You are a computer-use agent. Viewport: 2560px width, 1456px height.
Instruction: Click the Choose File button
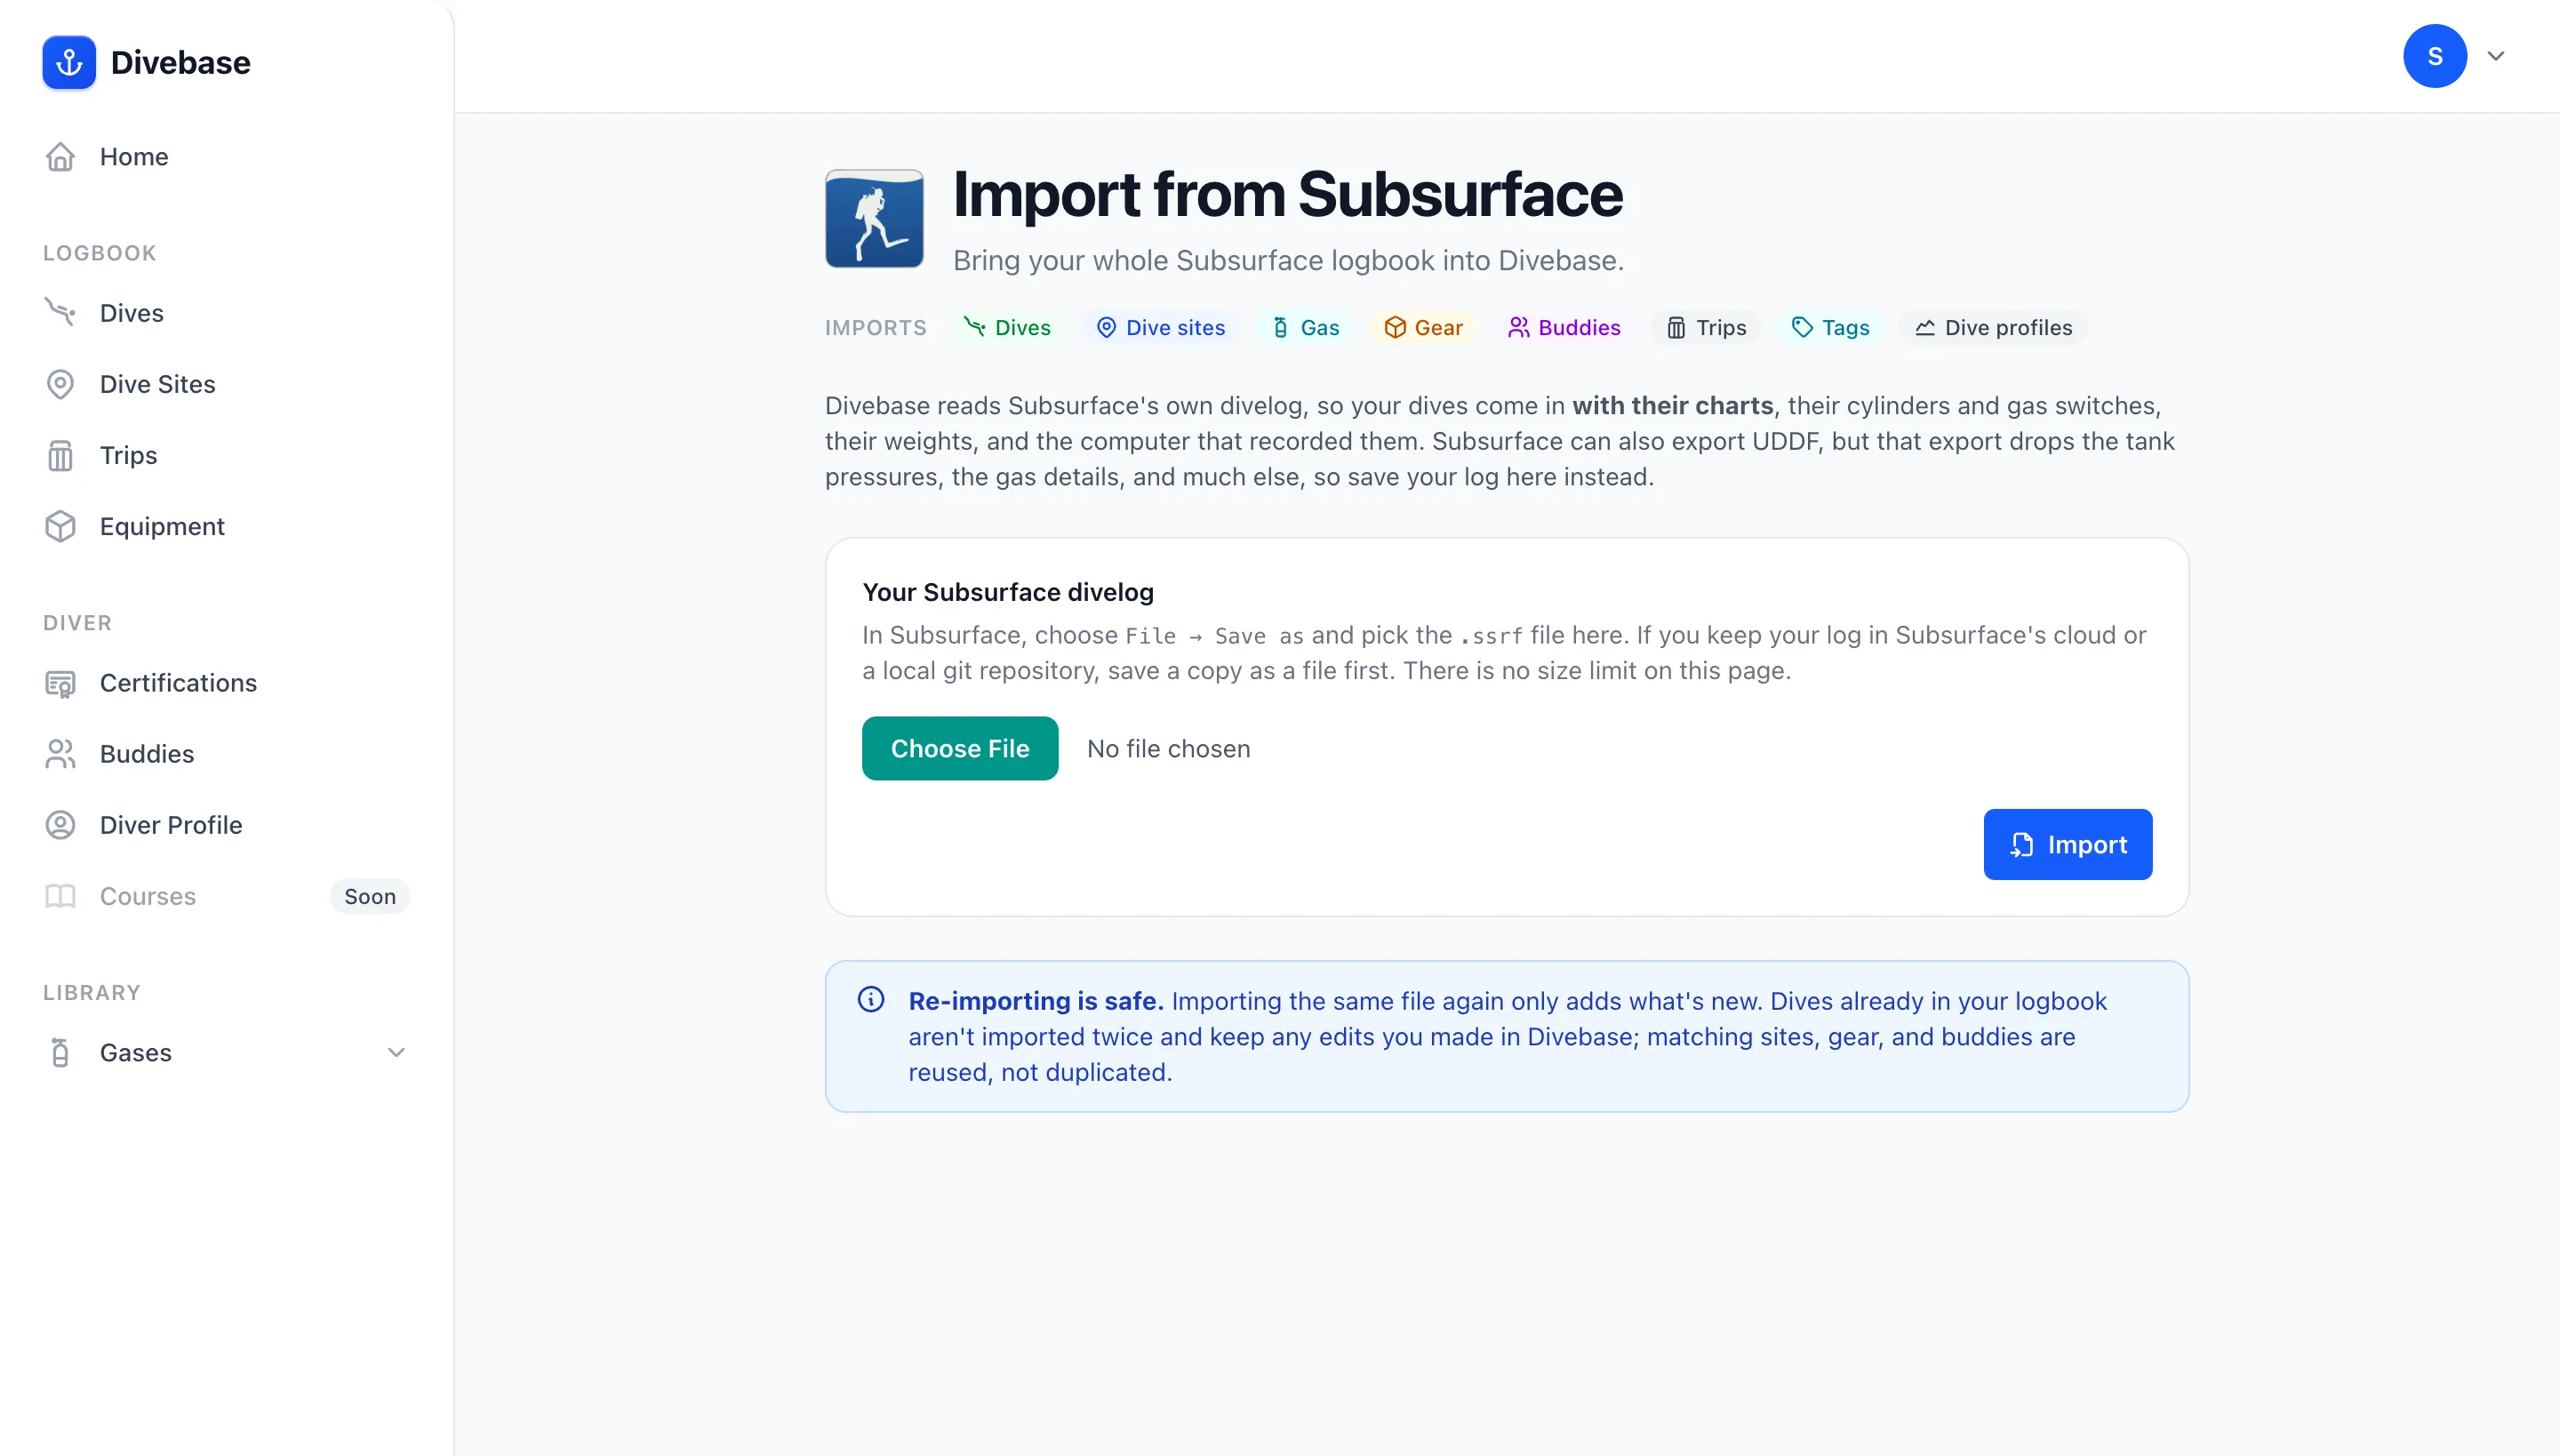point(960,748)
